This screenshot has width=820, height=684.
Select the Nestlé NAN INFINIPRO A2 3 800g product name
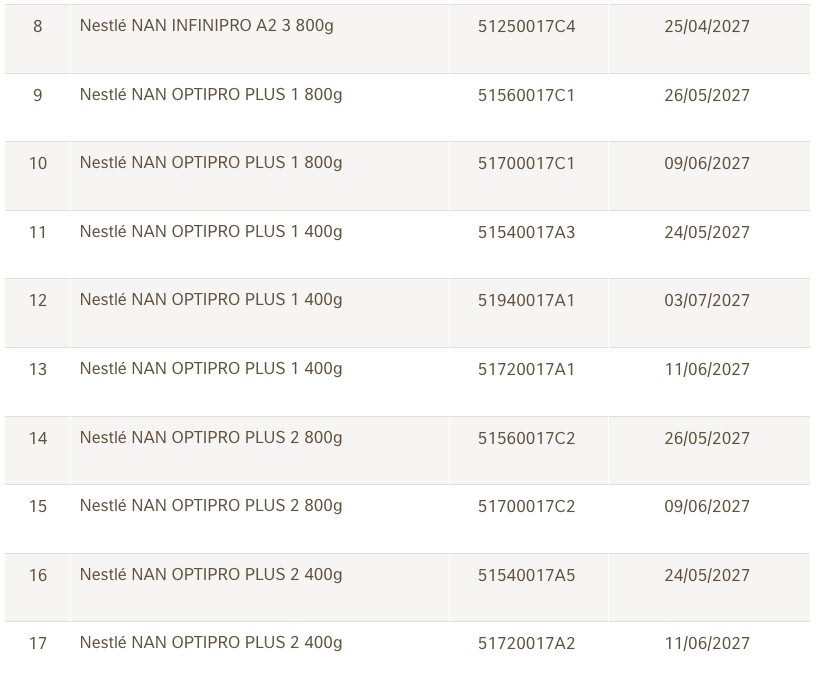[206, 26]
